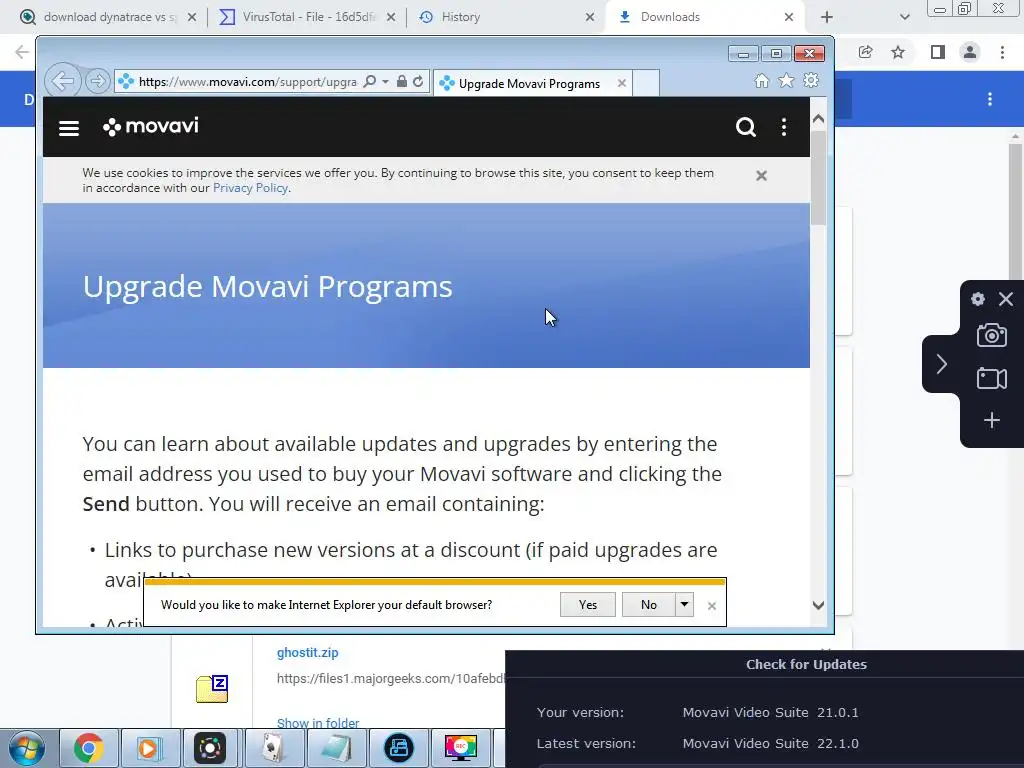
Task: Answer No to default browser prompt
Action: (x=648, y=605)
